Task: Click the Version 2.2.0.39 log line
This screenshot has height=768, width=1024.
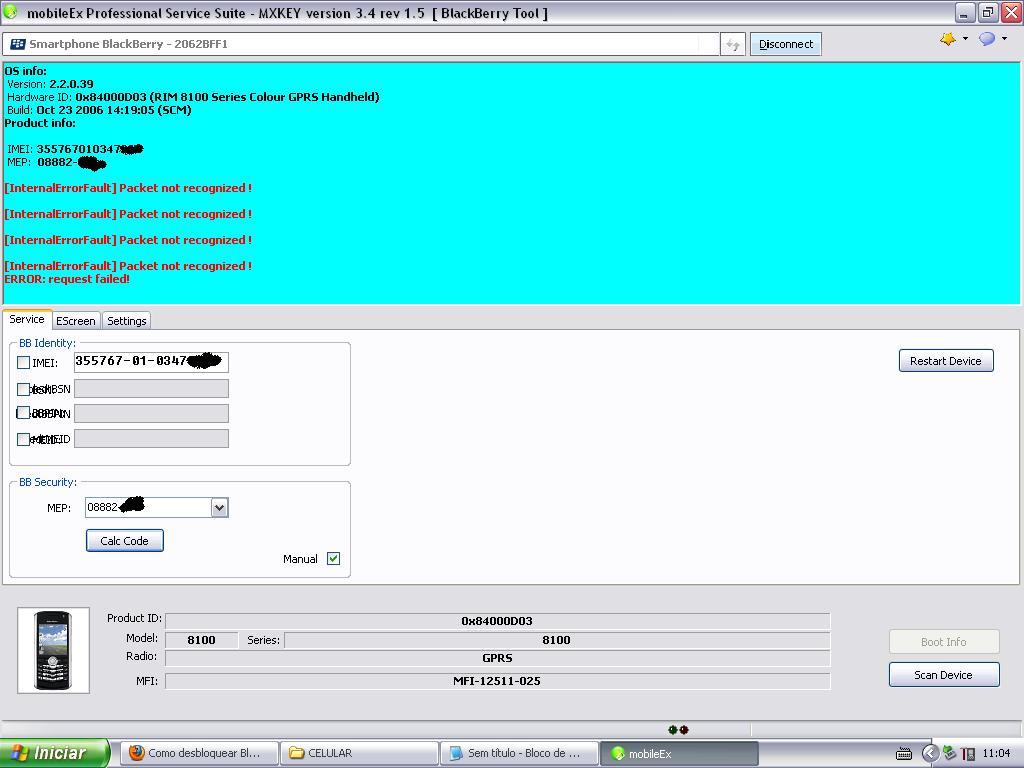Action: [x=50, y=84]
